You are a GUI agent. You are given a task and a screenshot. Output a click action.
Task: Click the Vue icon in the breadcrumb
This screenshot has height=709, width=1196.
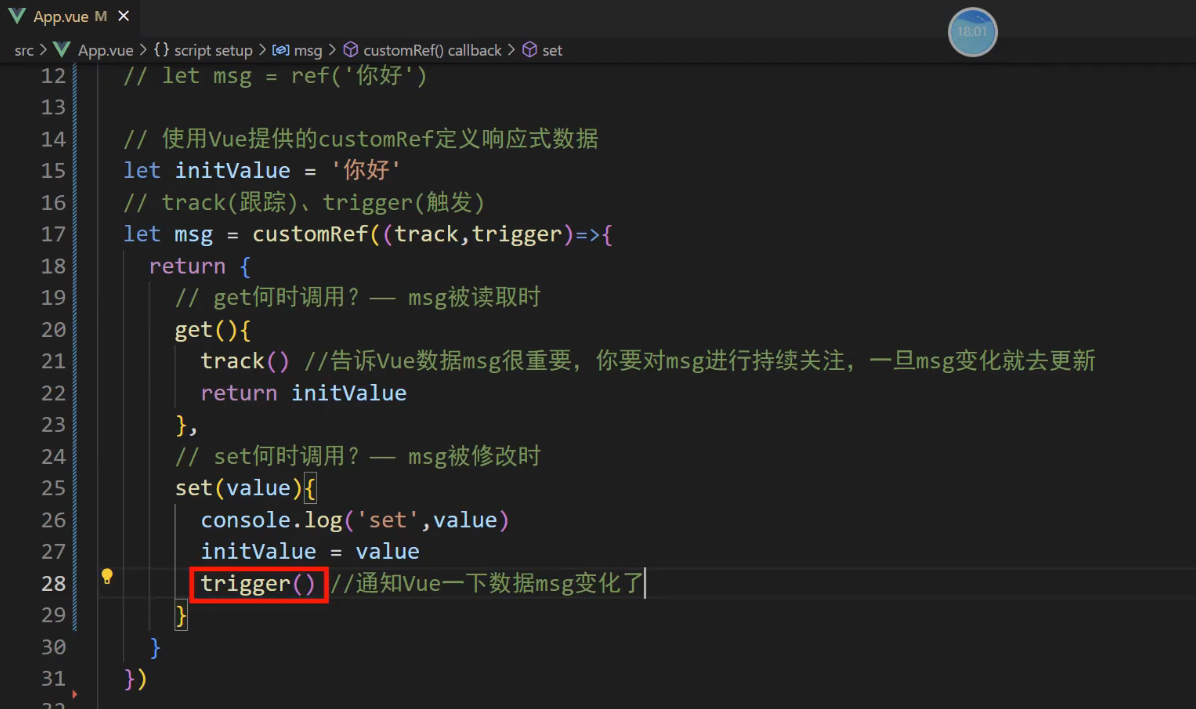pos(62,50)
